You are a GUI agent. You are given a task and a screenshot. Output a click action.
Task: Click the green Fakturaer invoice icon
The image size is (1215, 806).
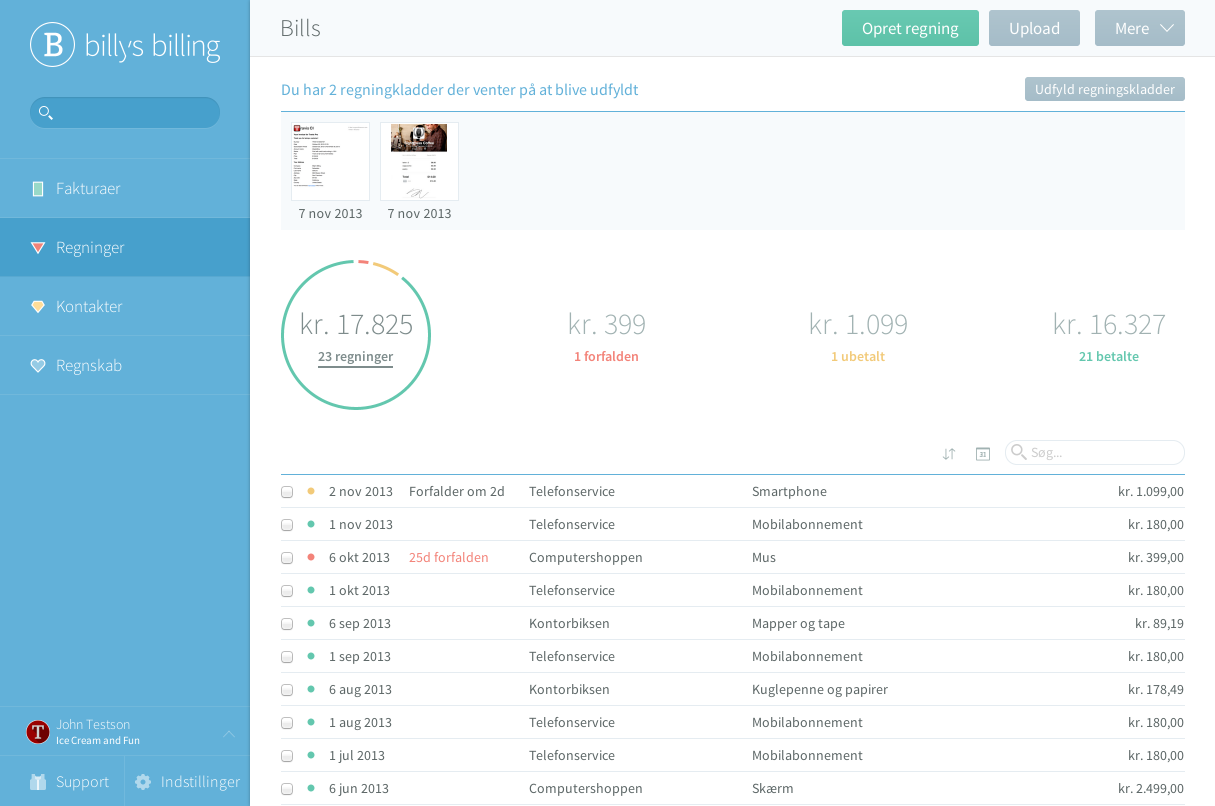tap(38, 188)
